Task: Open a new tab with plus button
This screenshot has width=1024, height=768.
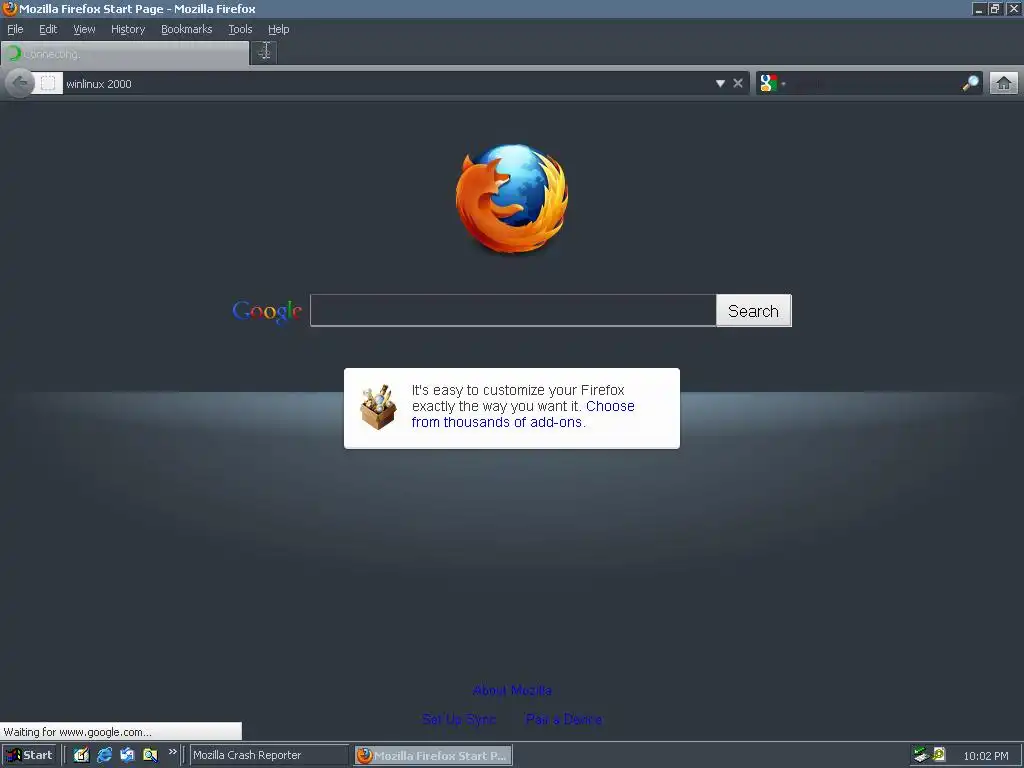Action: [x=264, y=52]
